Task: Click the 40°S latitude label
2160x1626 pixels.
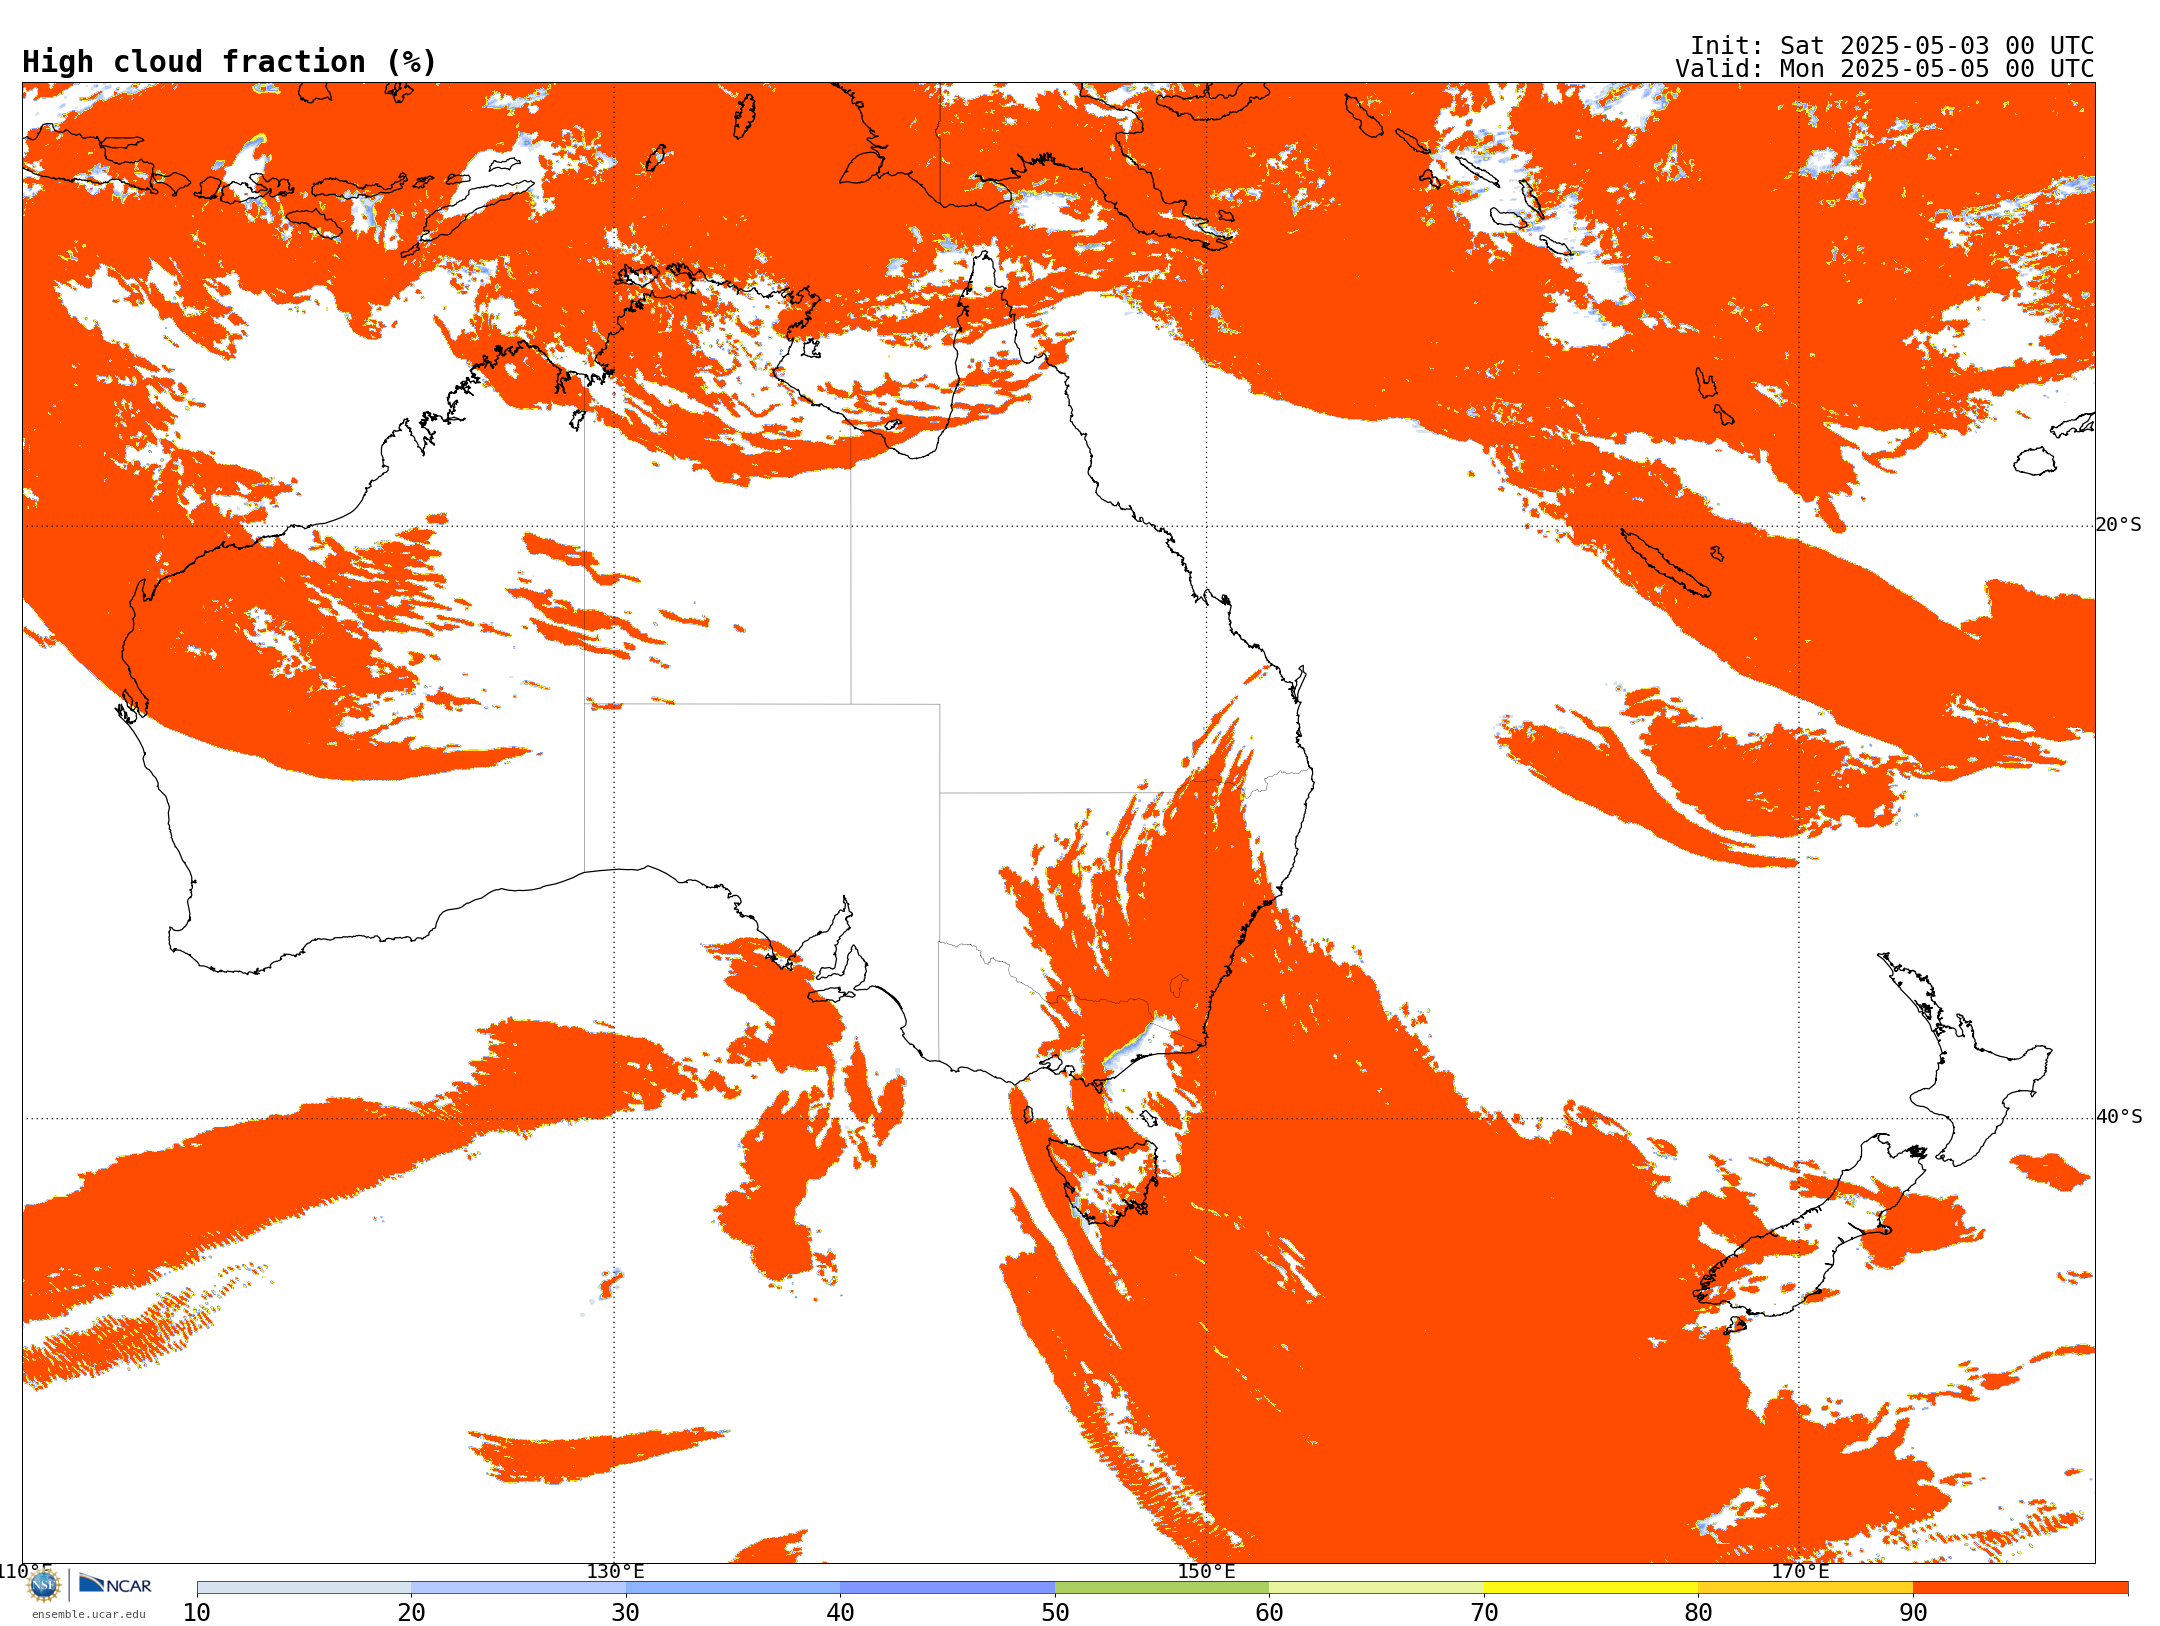Action: click(2119, 1117)
